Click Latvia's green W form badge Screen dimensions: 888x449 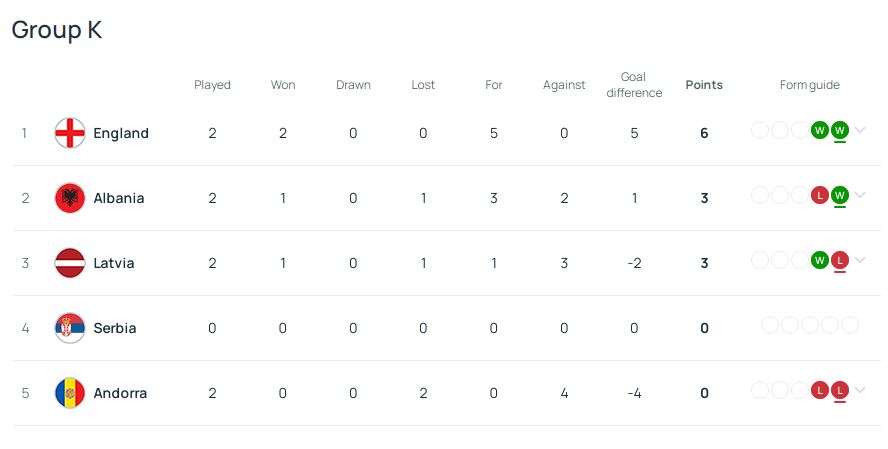(x=819, y=260)
